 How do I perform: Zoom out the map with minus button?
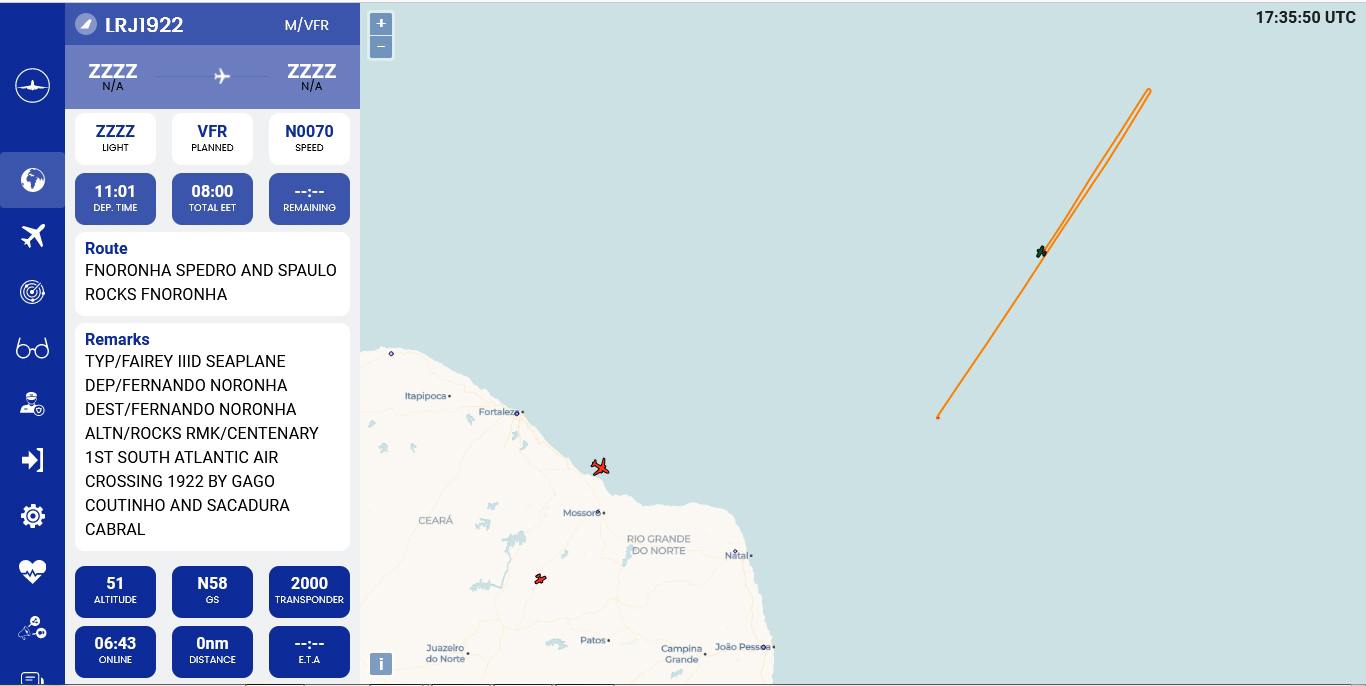(x=381, y=47)
